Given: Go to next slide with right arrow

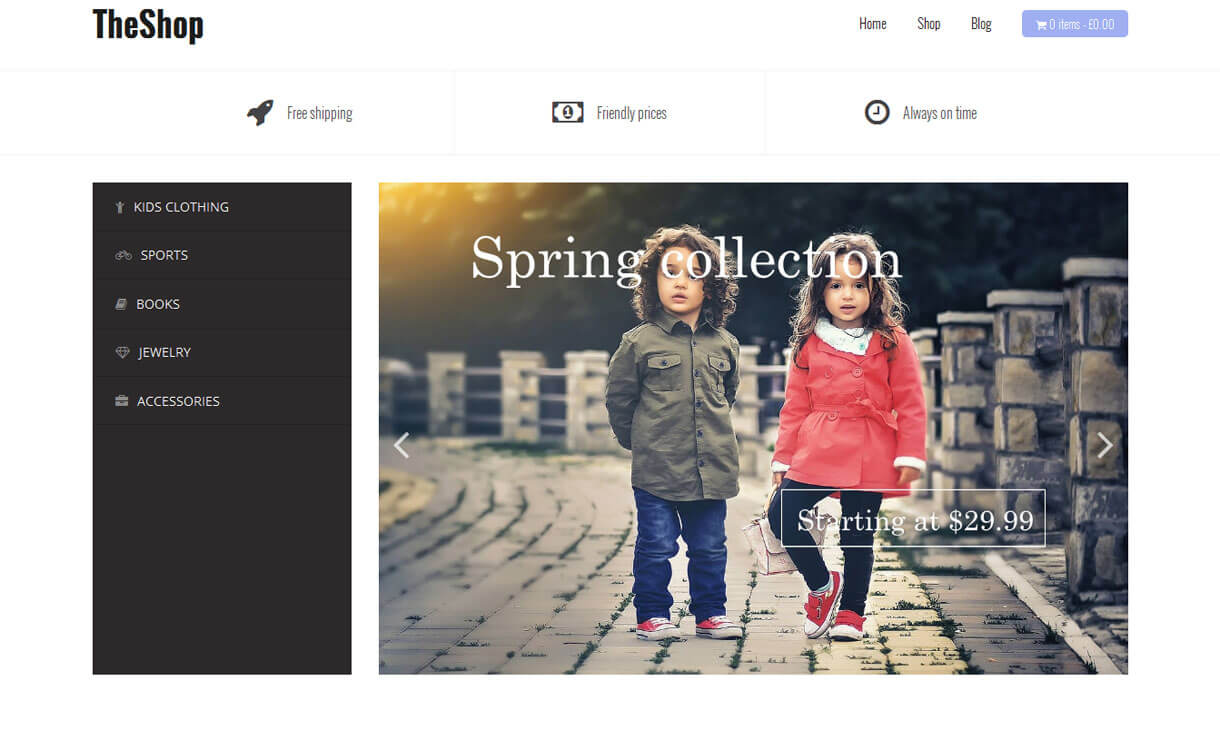Looking at the screenshot, I should (x=1104, y=445).
